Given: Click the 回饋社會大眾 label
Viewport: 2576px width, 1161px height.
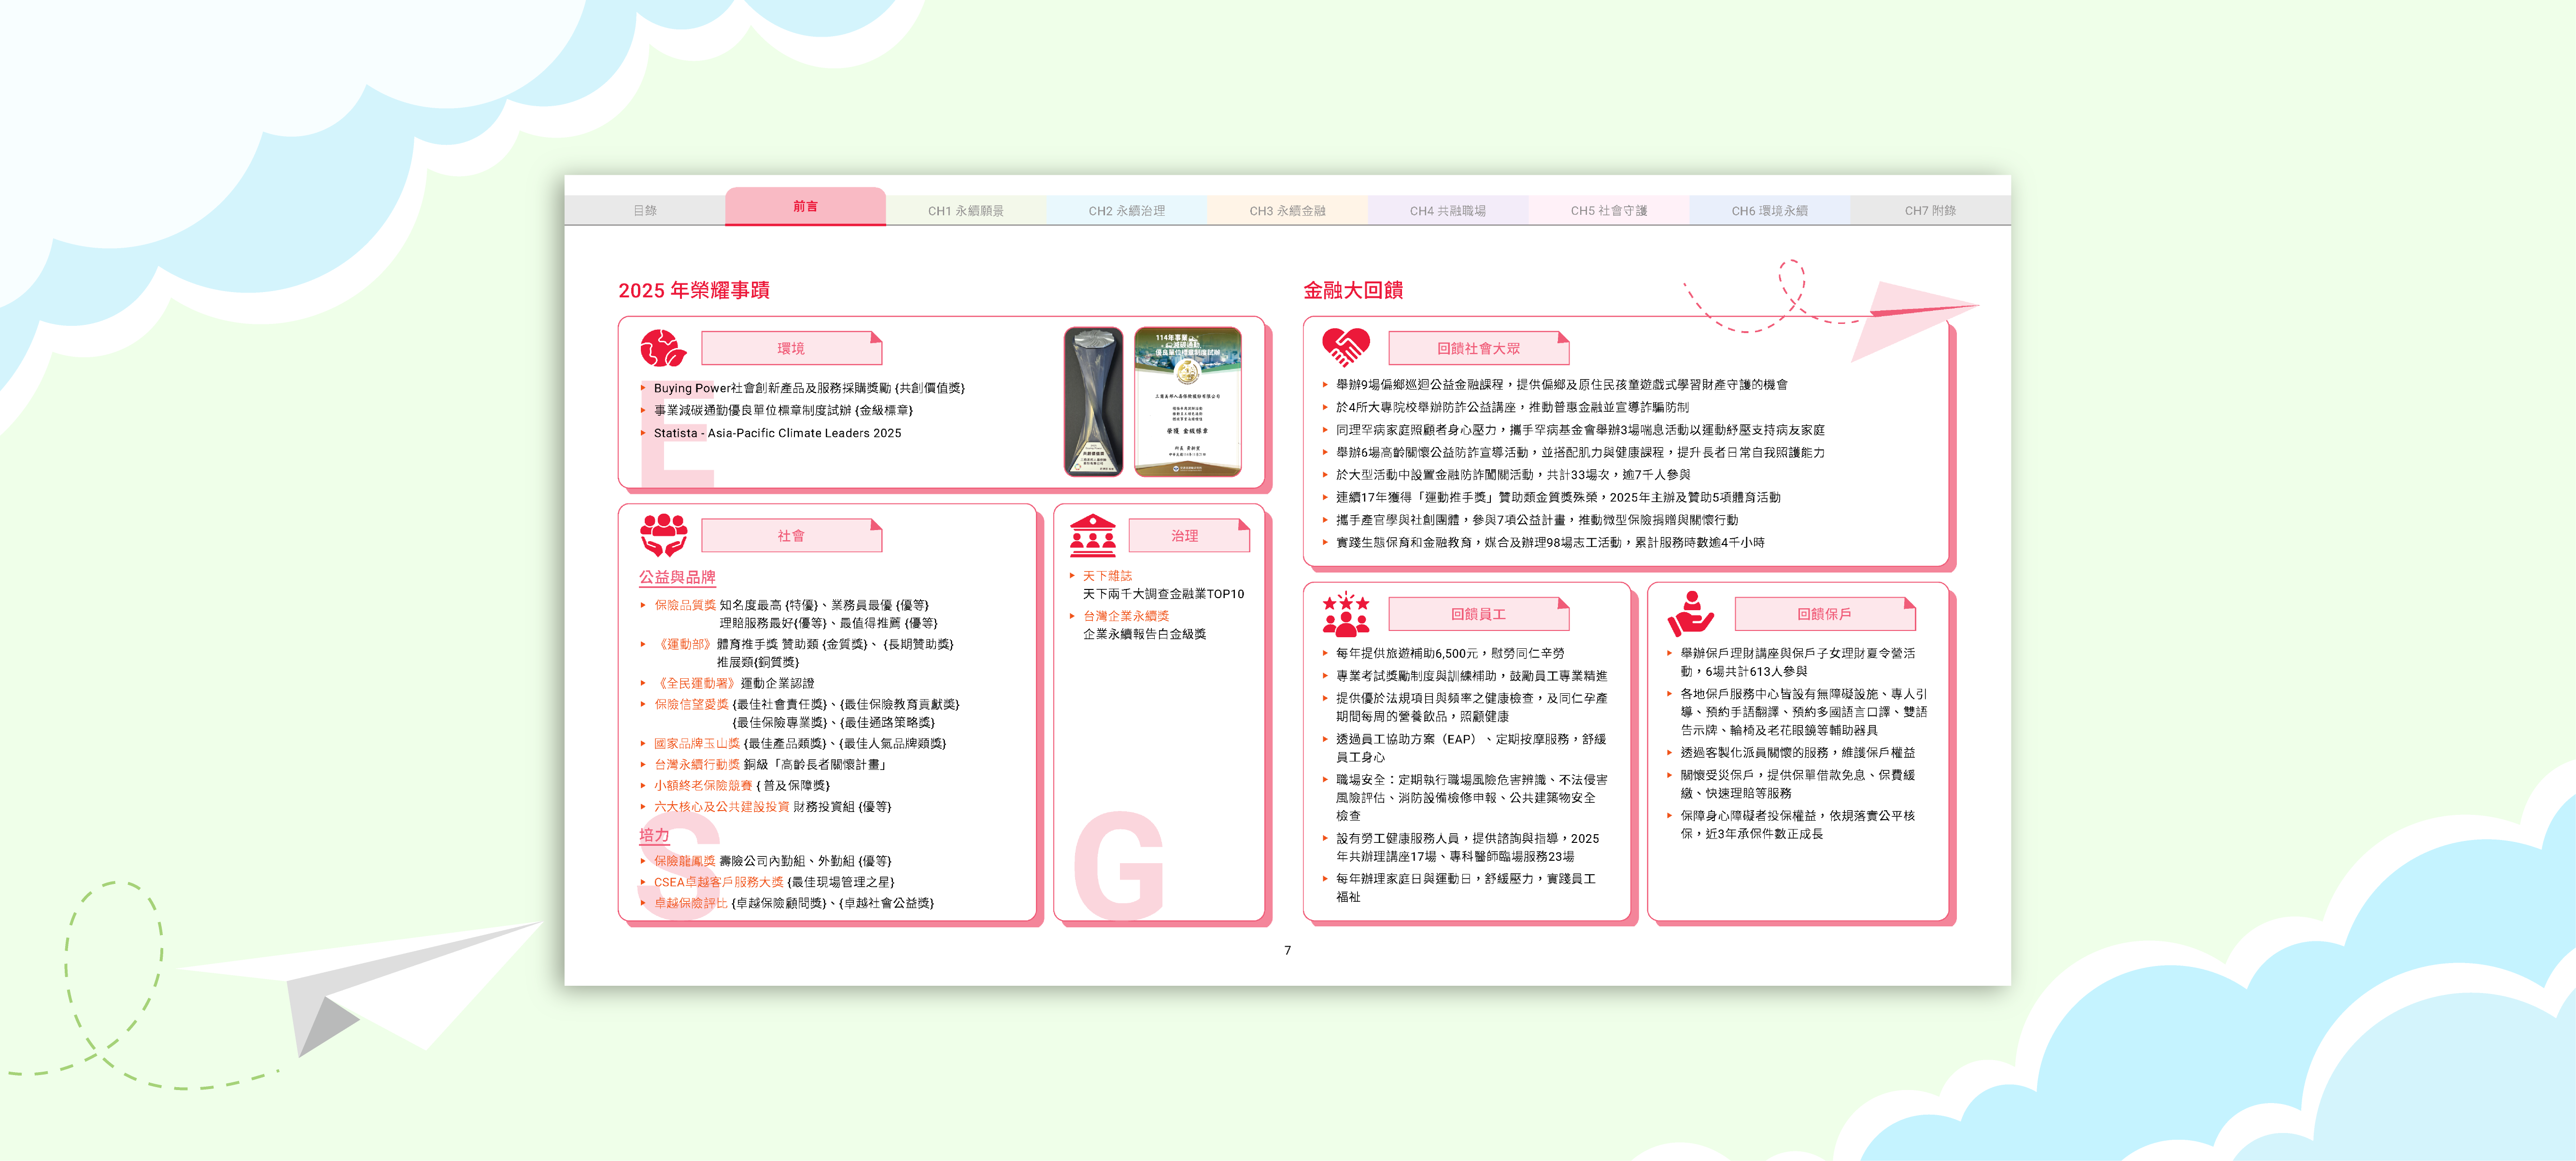Looking at the screenshot, I should pyautogui.click(x=1478, y=348).
